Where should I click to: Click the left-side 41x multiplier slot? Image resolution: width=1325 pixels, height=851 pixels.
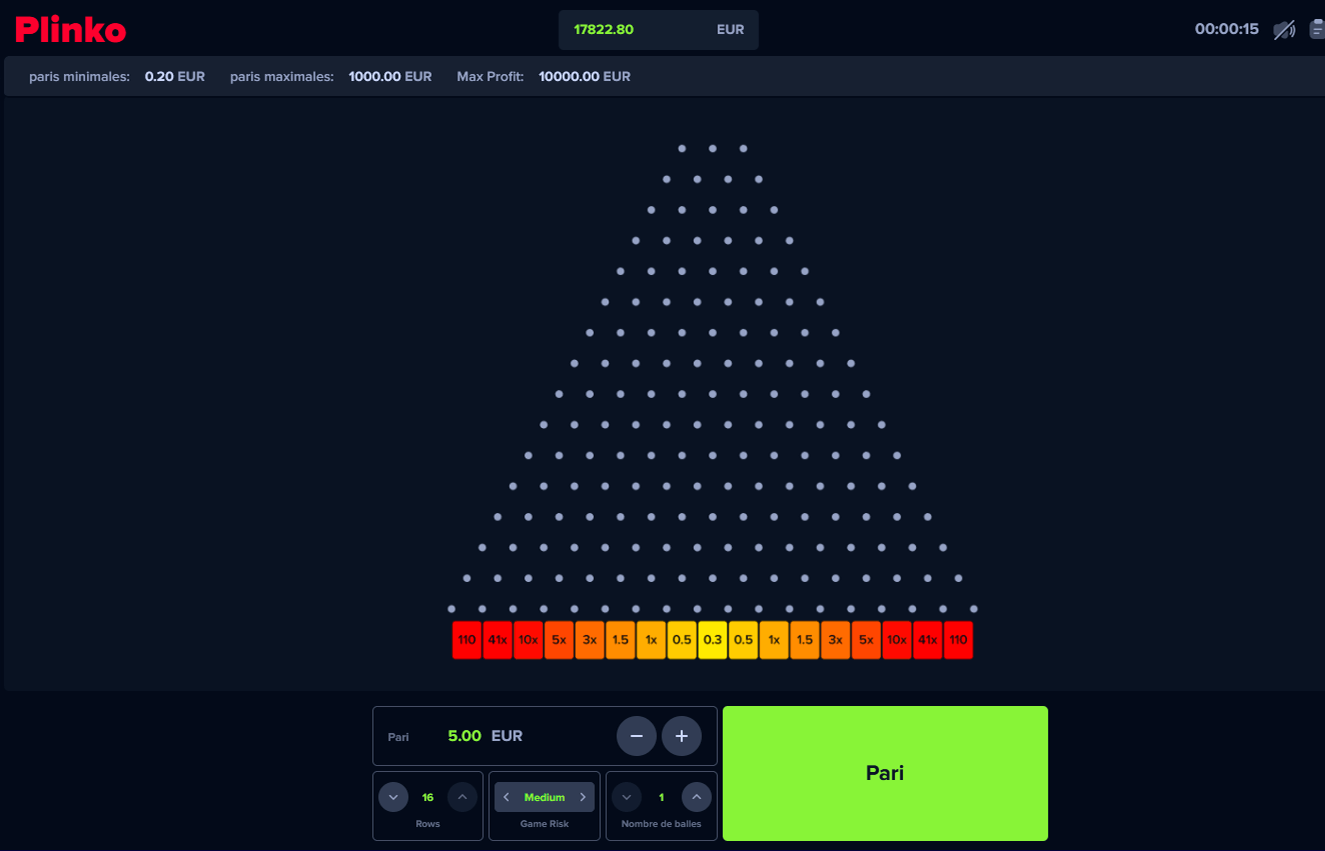point(498,640)
